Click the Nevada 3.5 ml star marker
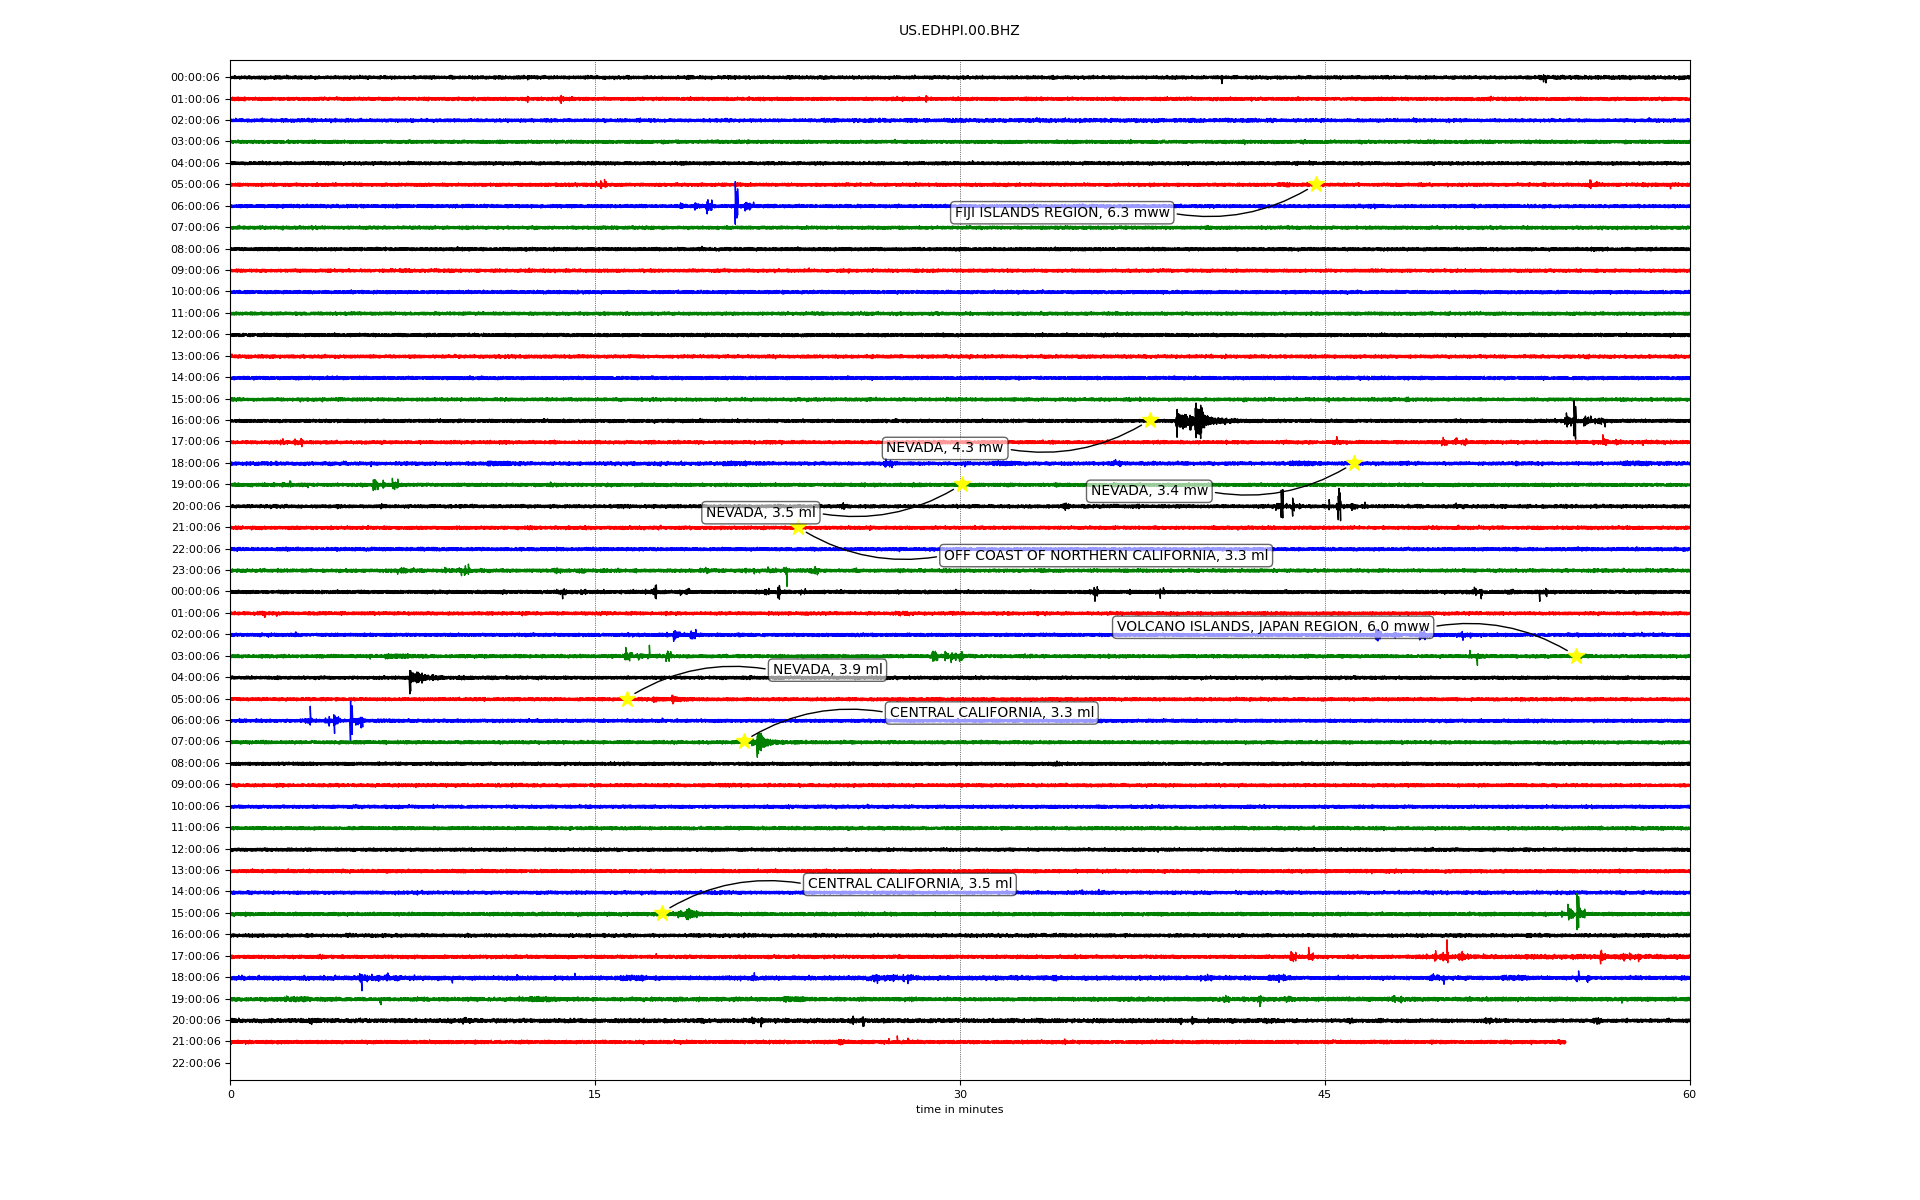The width and height of the screenshot is (1920, 1200). click(962, 485)
